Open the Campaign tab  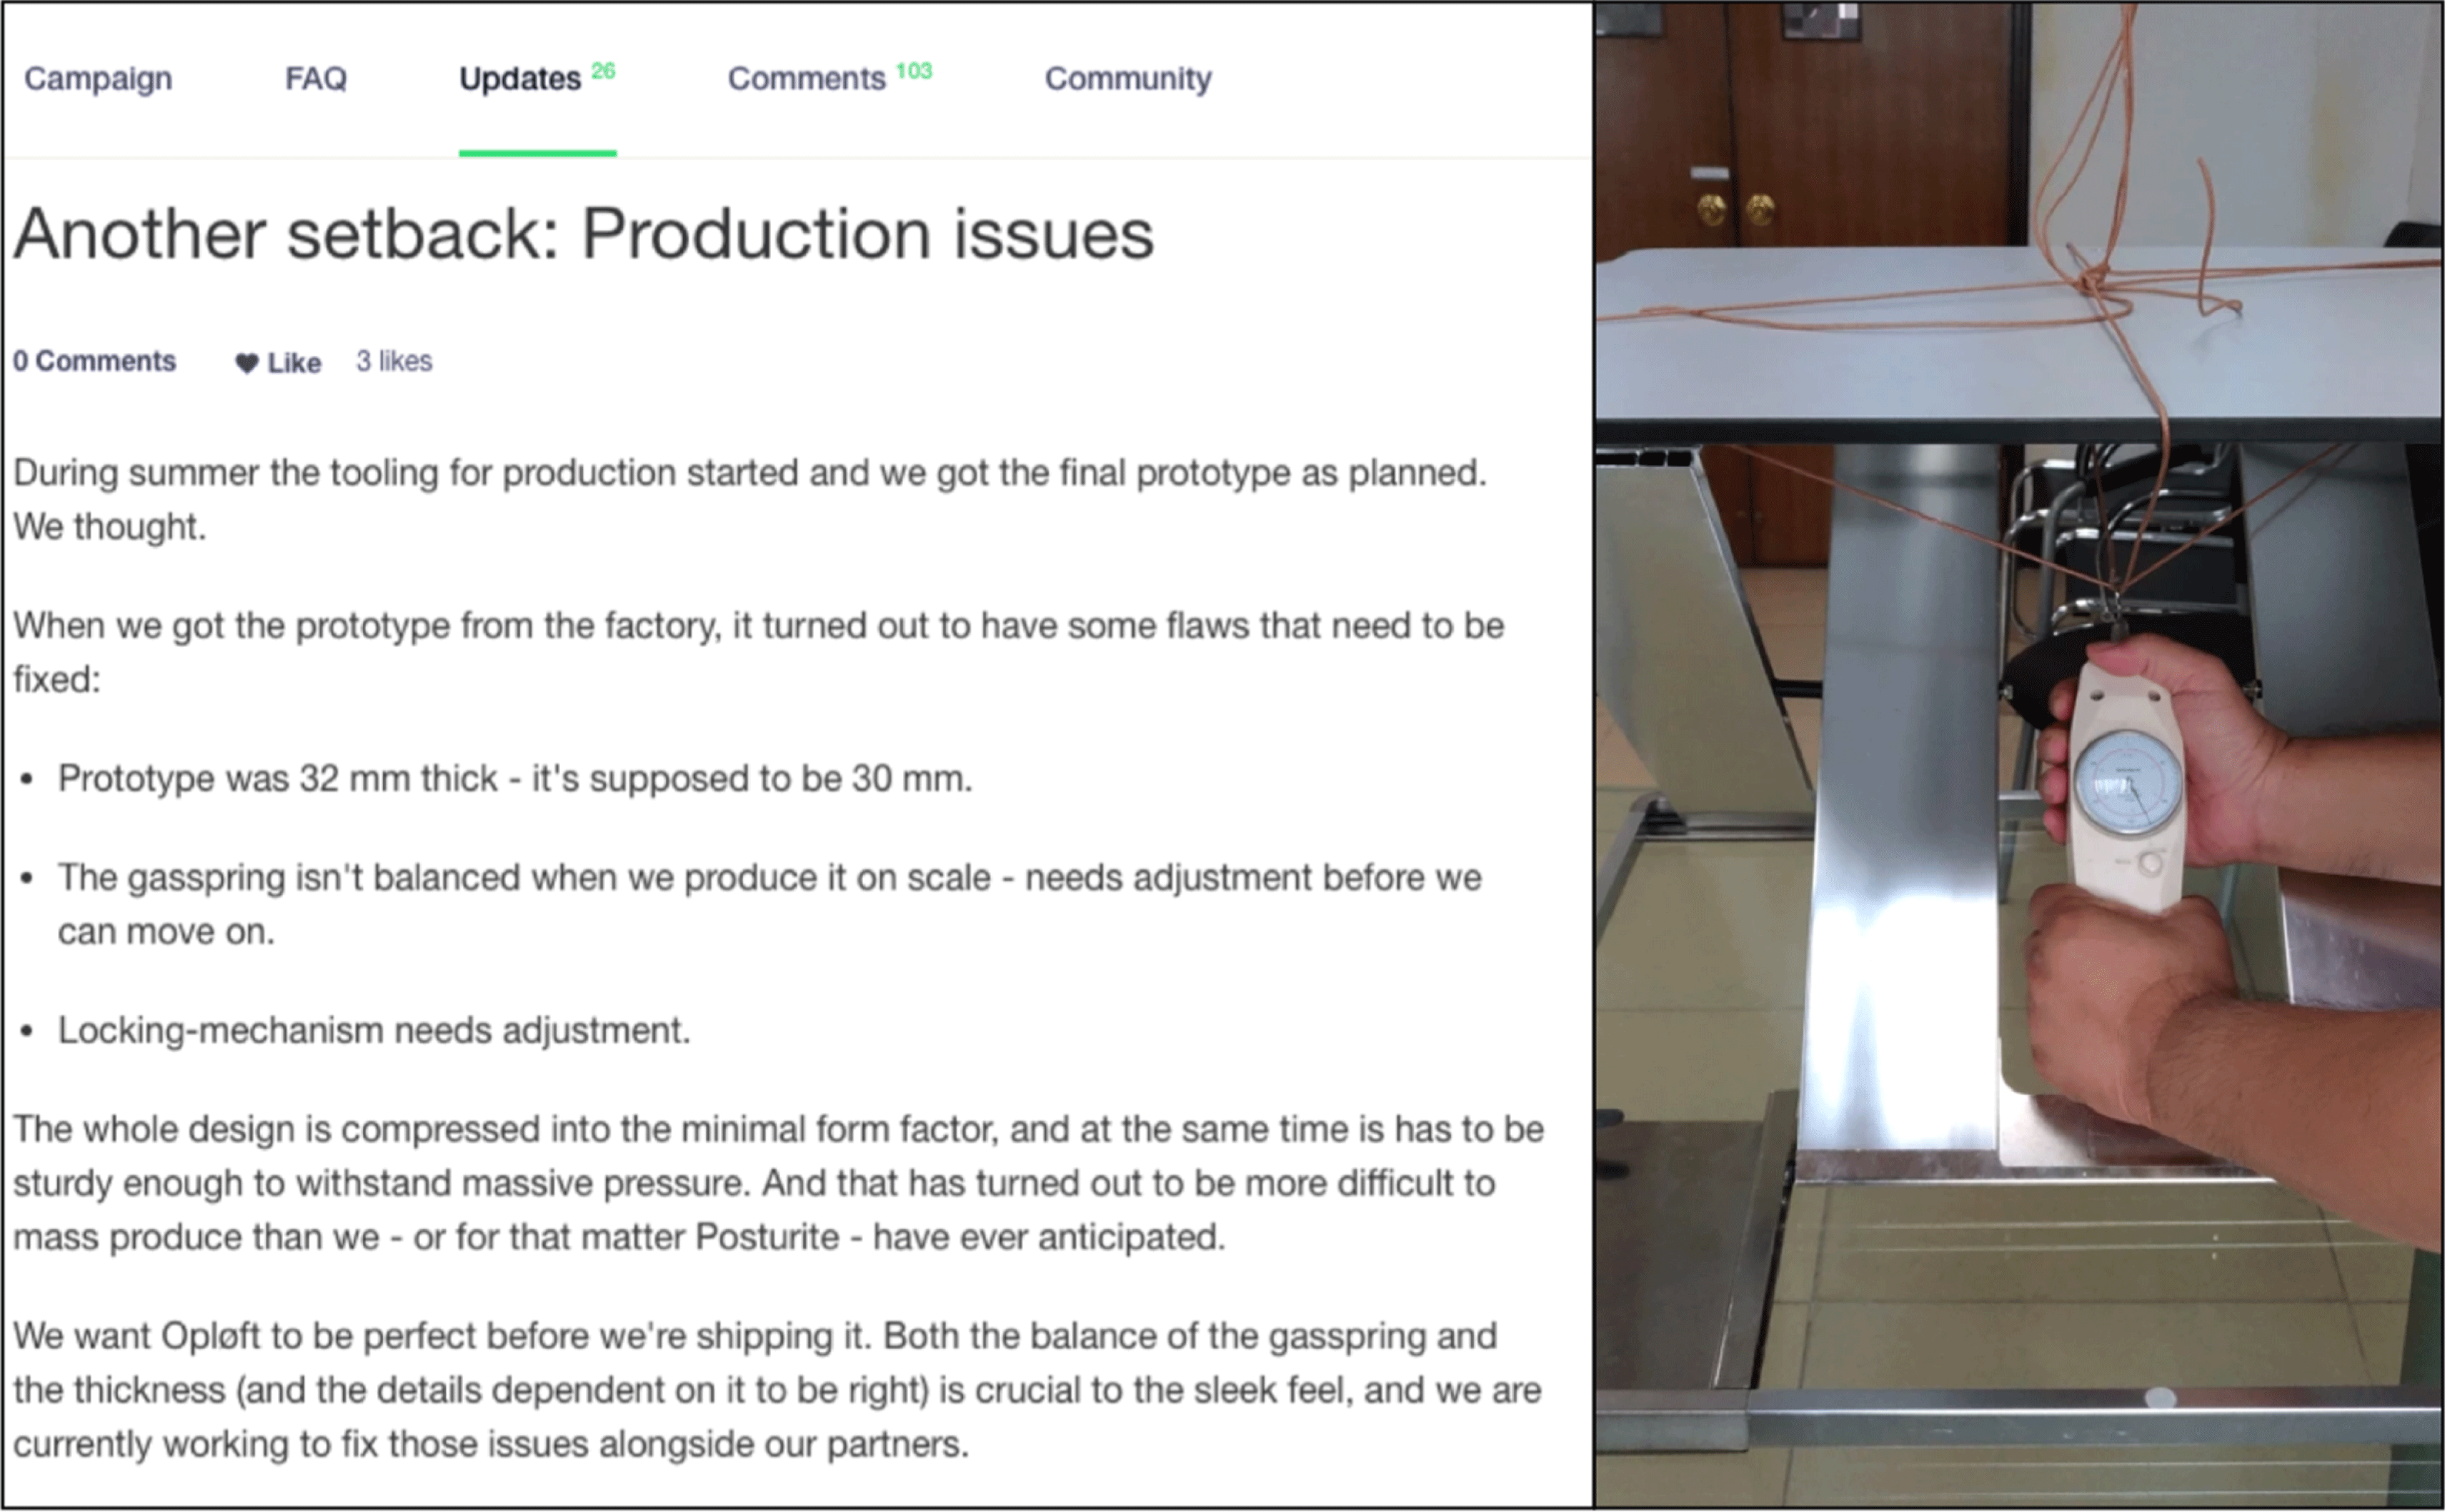point(98,78)
